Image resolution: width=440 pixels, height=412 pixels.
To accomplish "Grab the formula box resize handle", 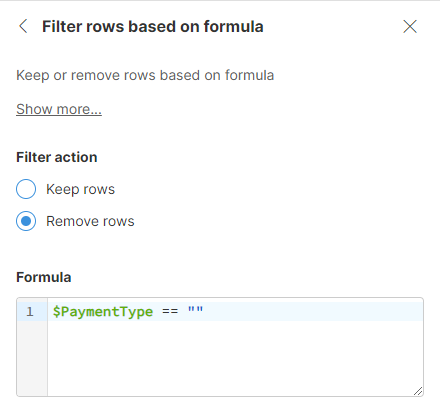I will (418, 391).
